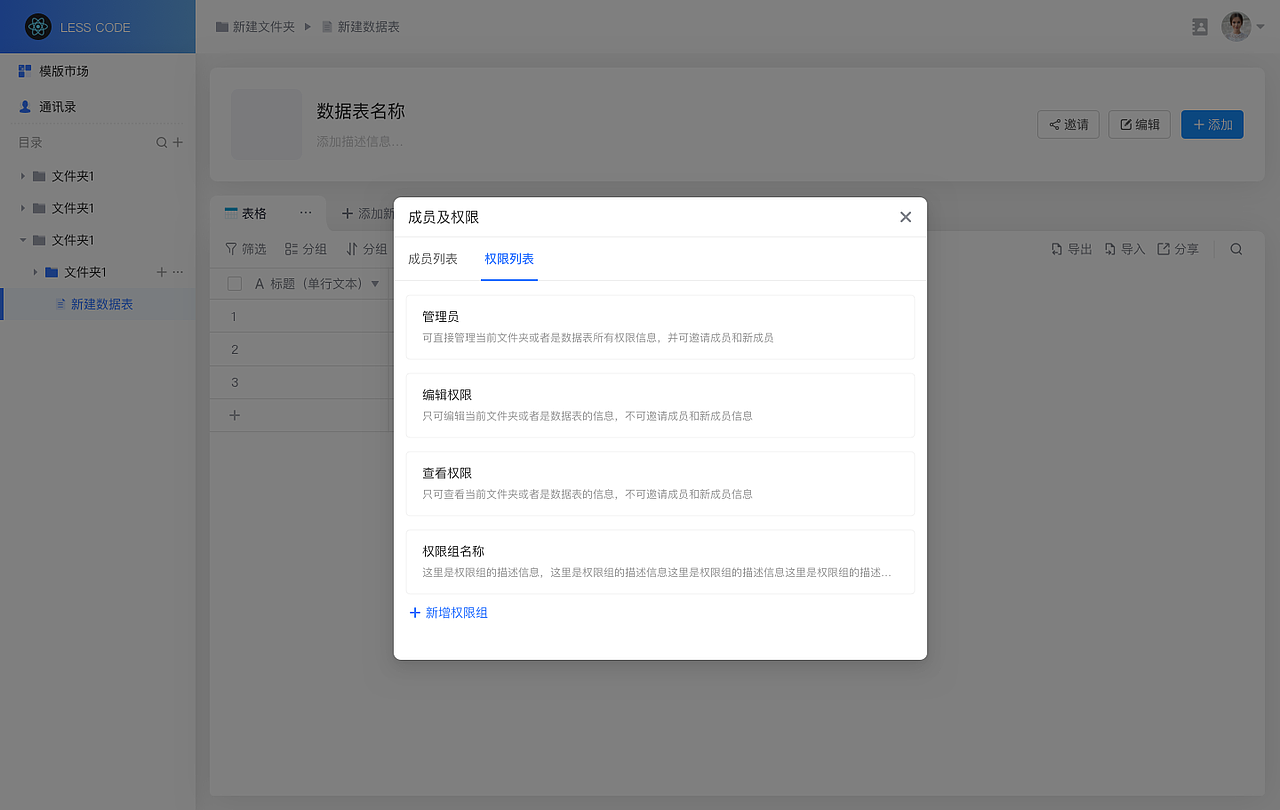Open the contacts icon in the top bar
This screenshot has width=1280, height=810.
pos(1200,27)
